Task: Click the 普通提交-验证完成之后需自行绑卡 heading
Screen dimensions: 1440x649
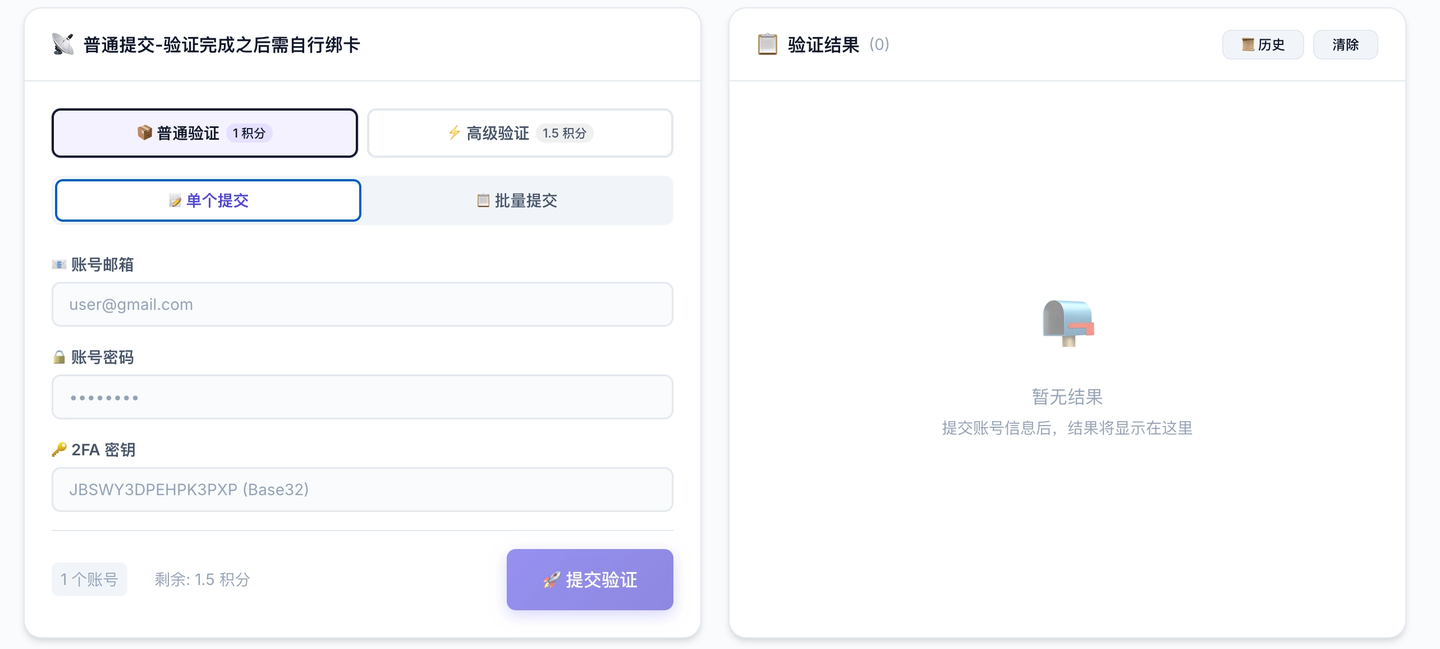Action: pos(221,45)
